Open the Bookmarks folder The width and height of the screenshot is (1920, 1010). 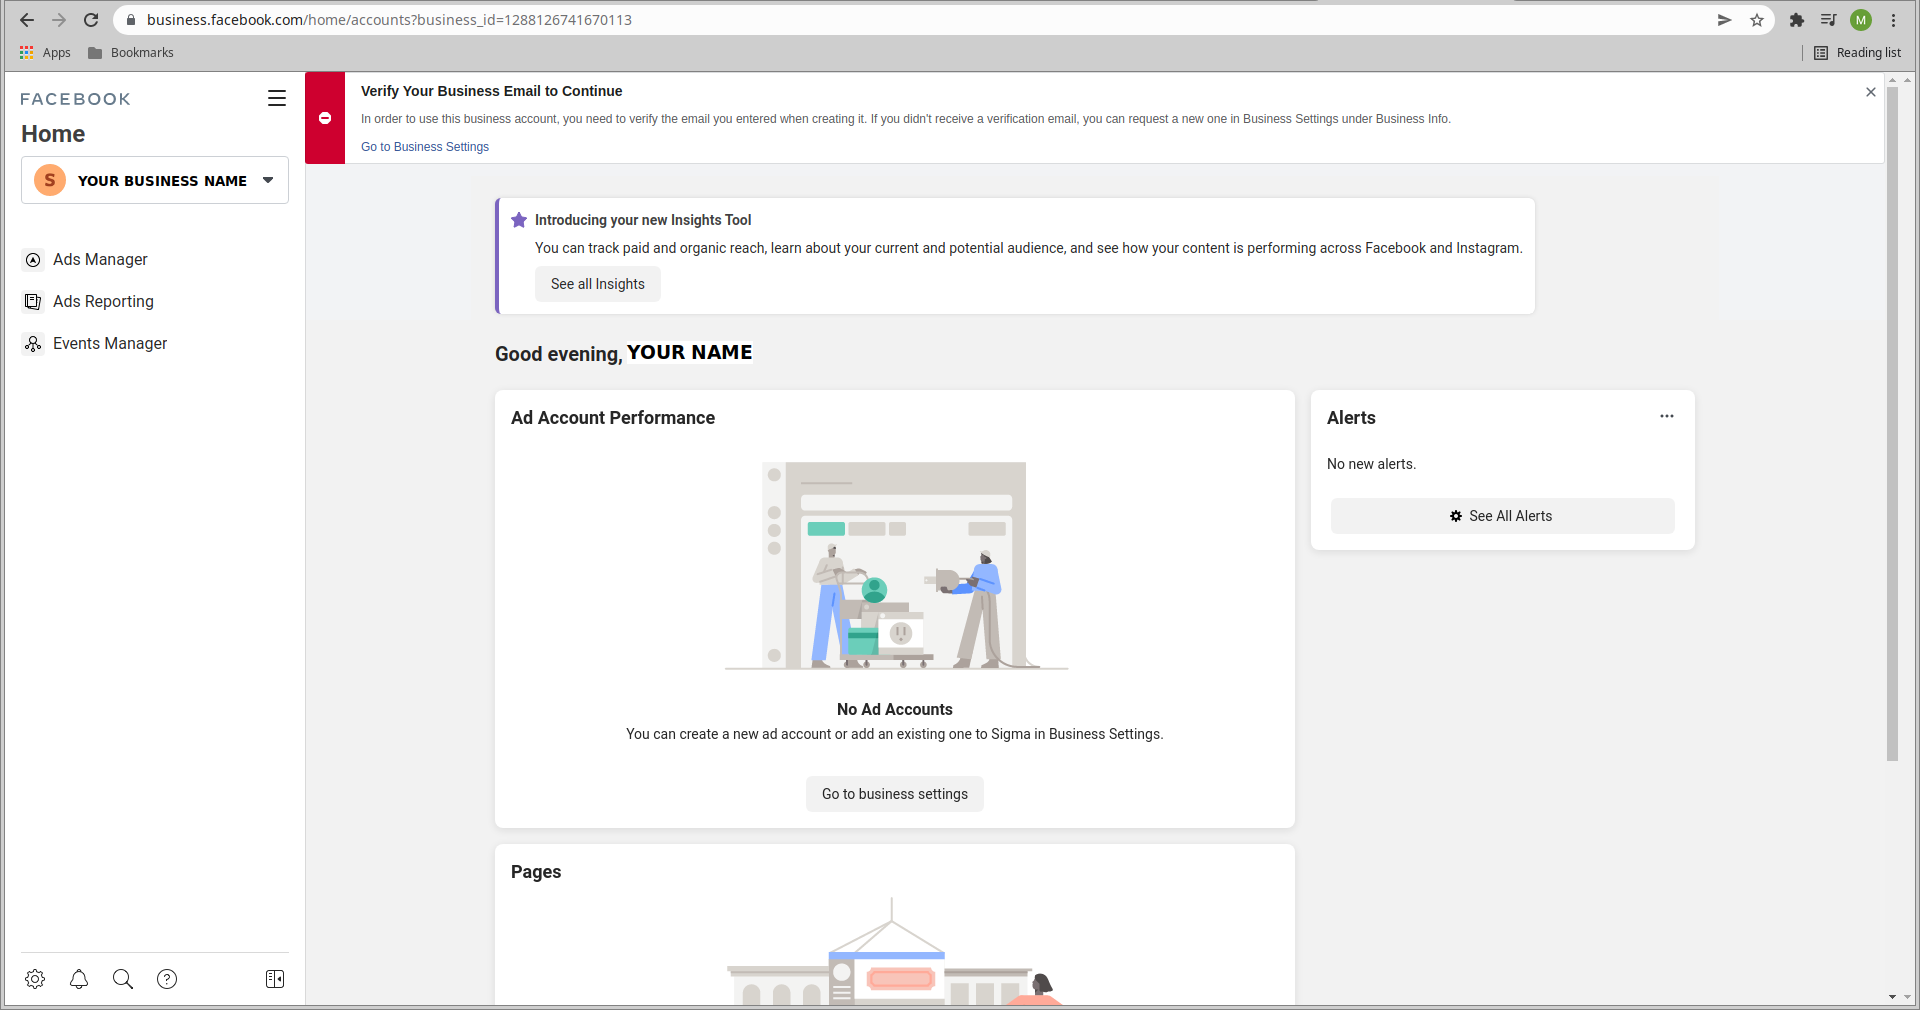coord(131,53)
